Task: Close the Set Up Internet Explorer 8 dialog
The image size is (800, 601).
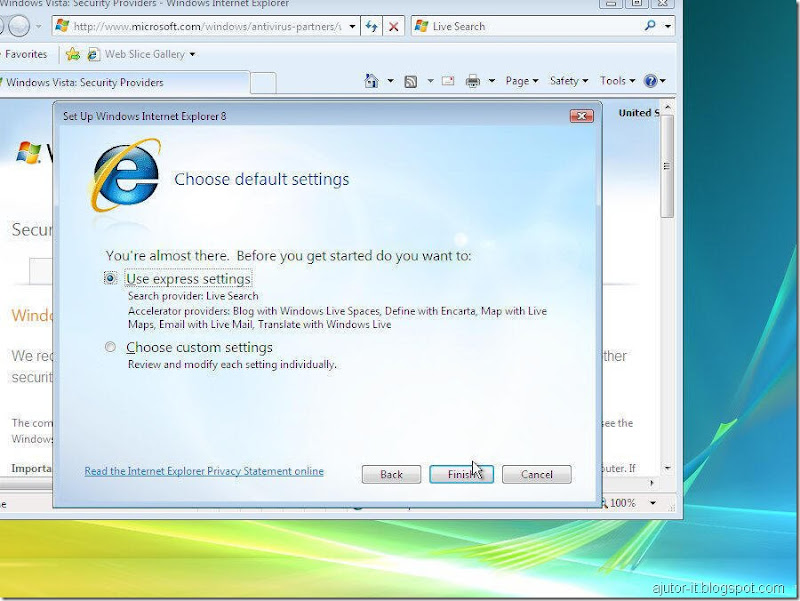Action: (582, 116)
